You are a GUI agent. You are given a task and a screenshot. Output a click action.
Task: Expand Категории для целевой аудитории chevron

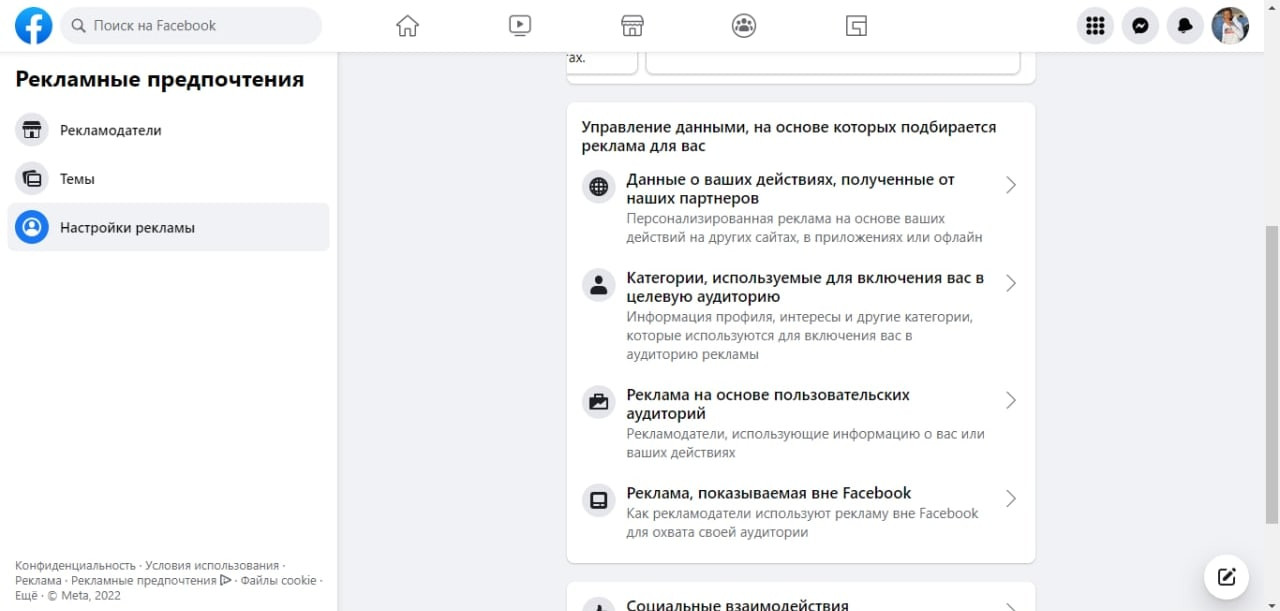[x=1011, y=283]
